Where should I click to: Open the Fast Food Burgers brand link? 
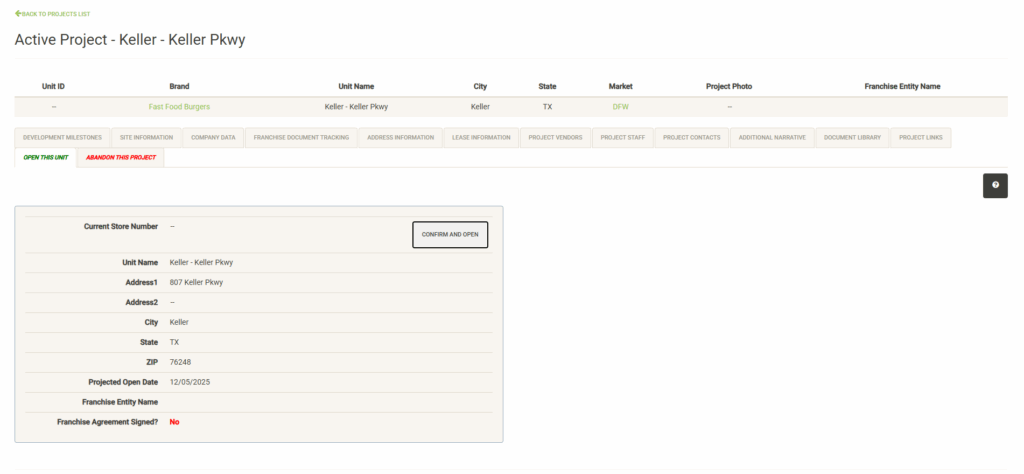tap(179, 106)
